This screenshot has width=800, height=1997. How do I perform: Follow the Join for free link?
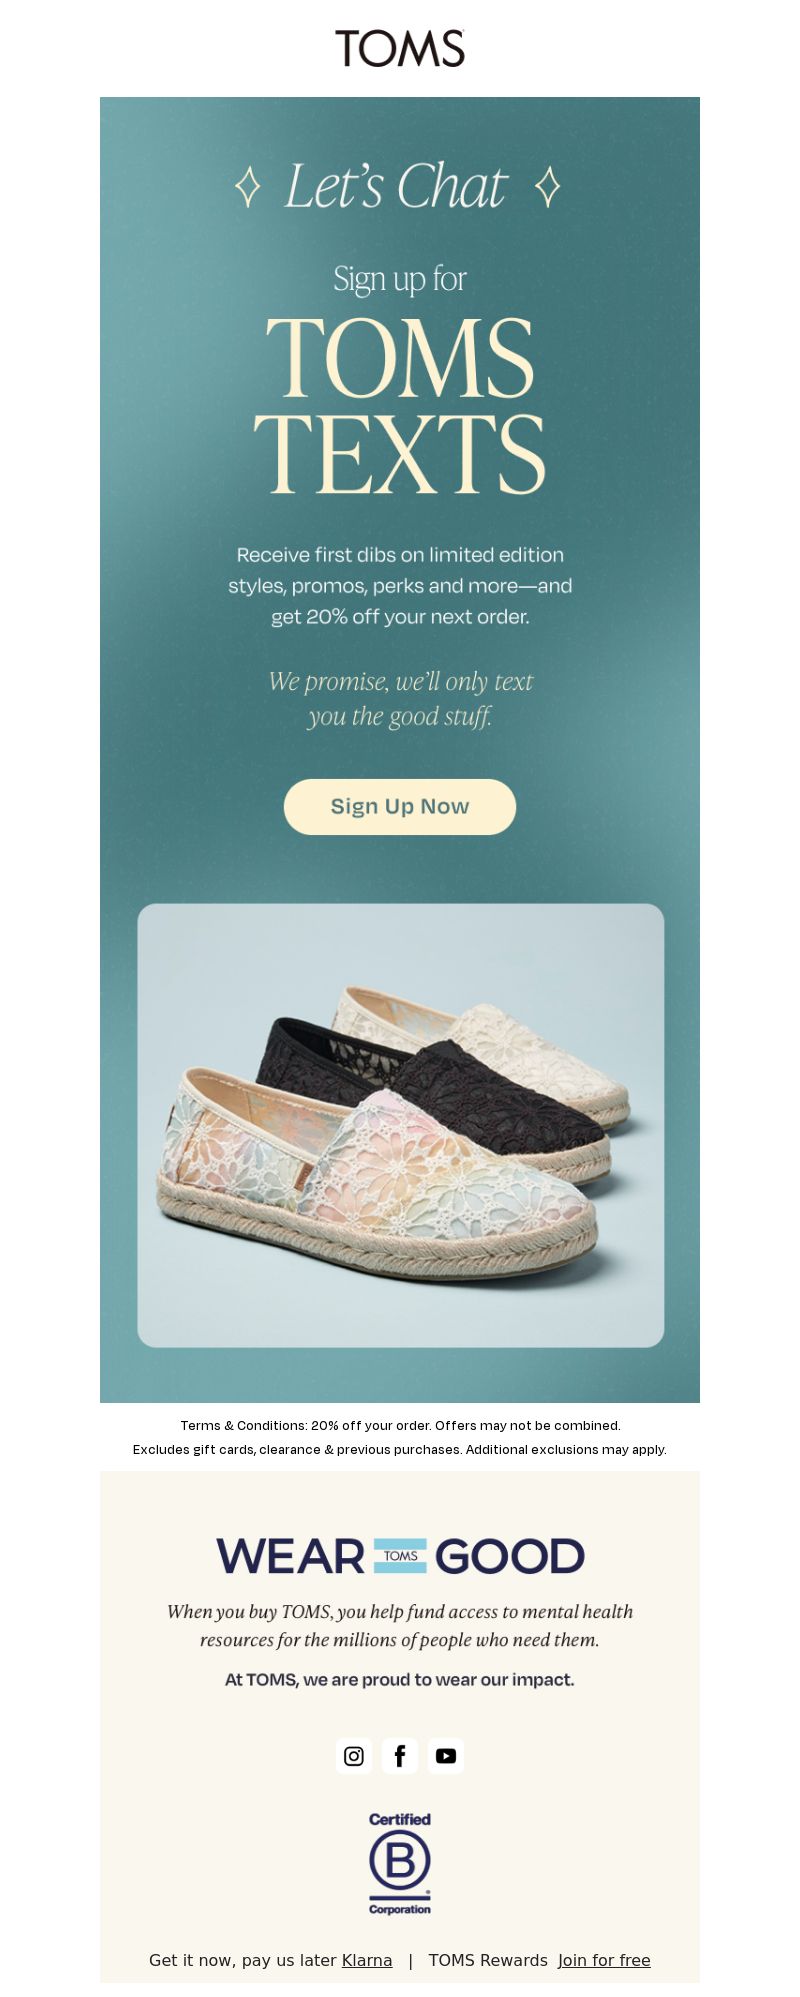coord(604,1960)
